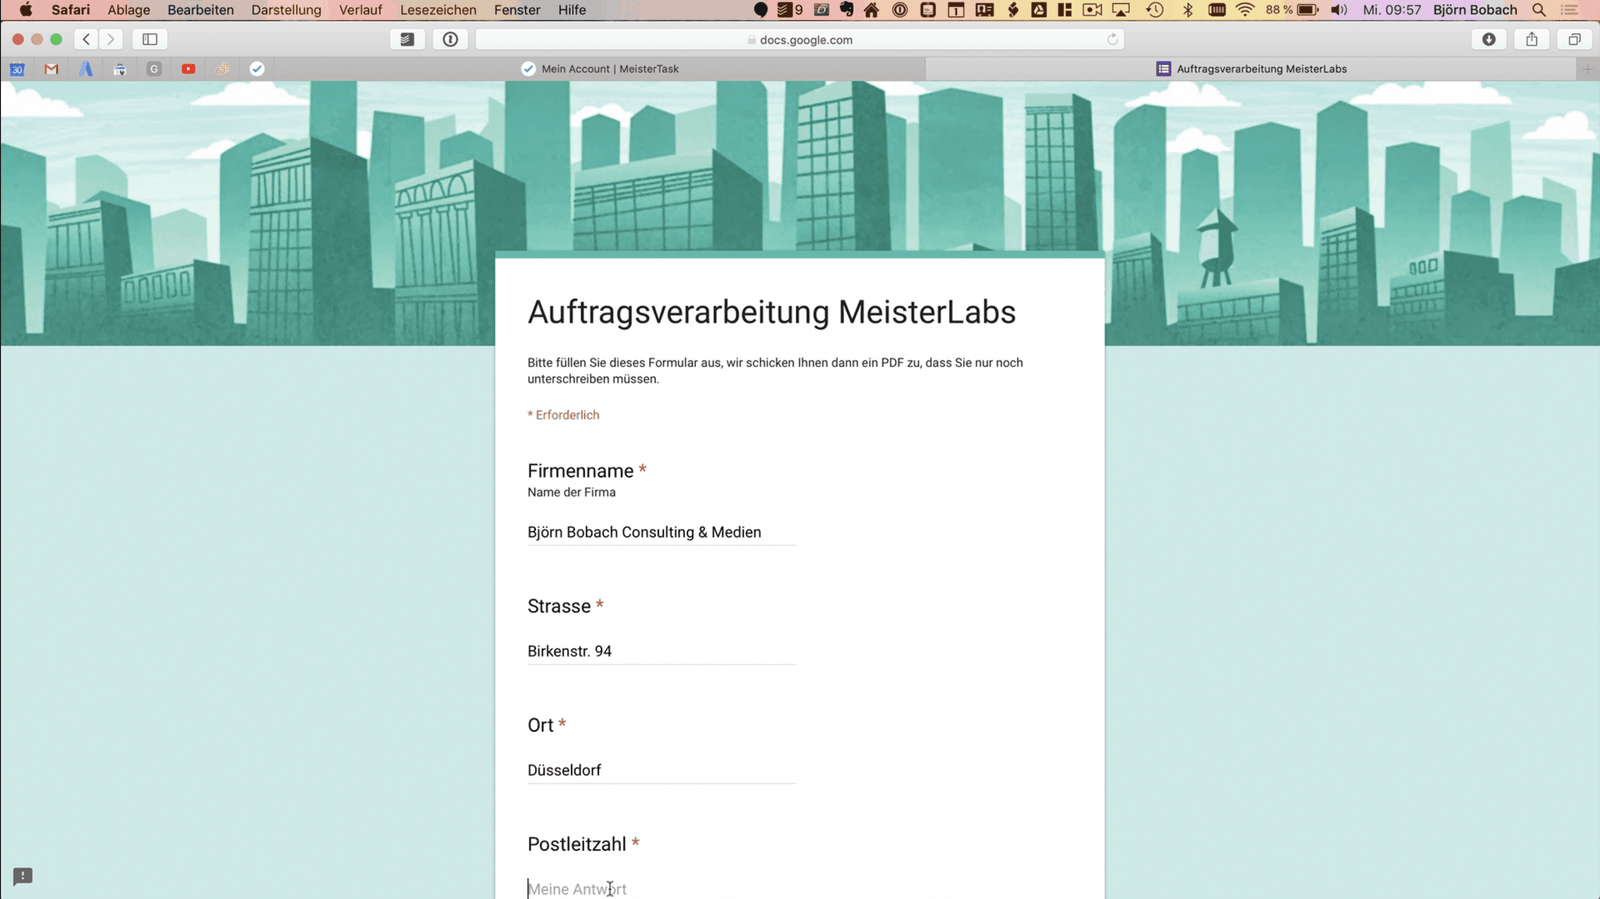Open the Apple menu
1600x899 pixels.
pos(26,10)
